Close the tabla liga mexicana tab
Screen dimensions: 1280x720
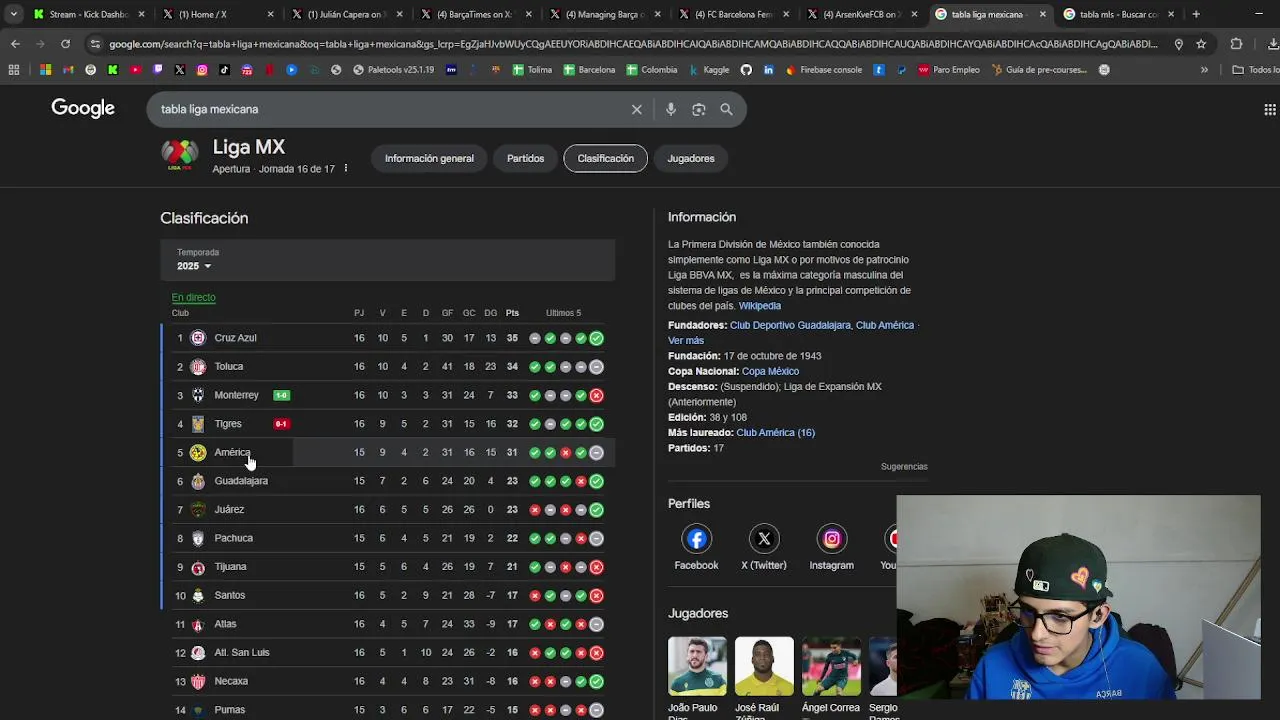pos(1043,14)
